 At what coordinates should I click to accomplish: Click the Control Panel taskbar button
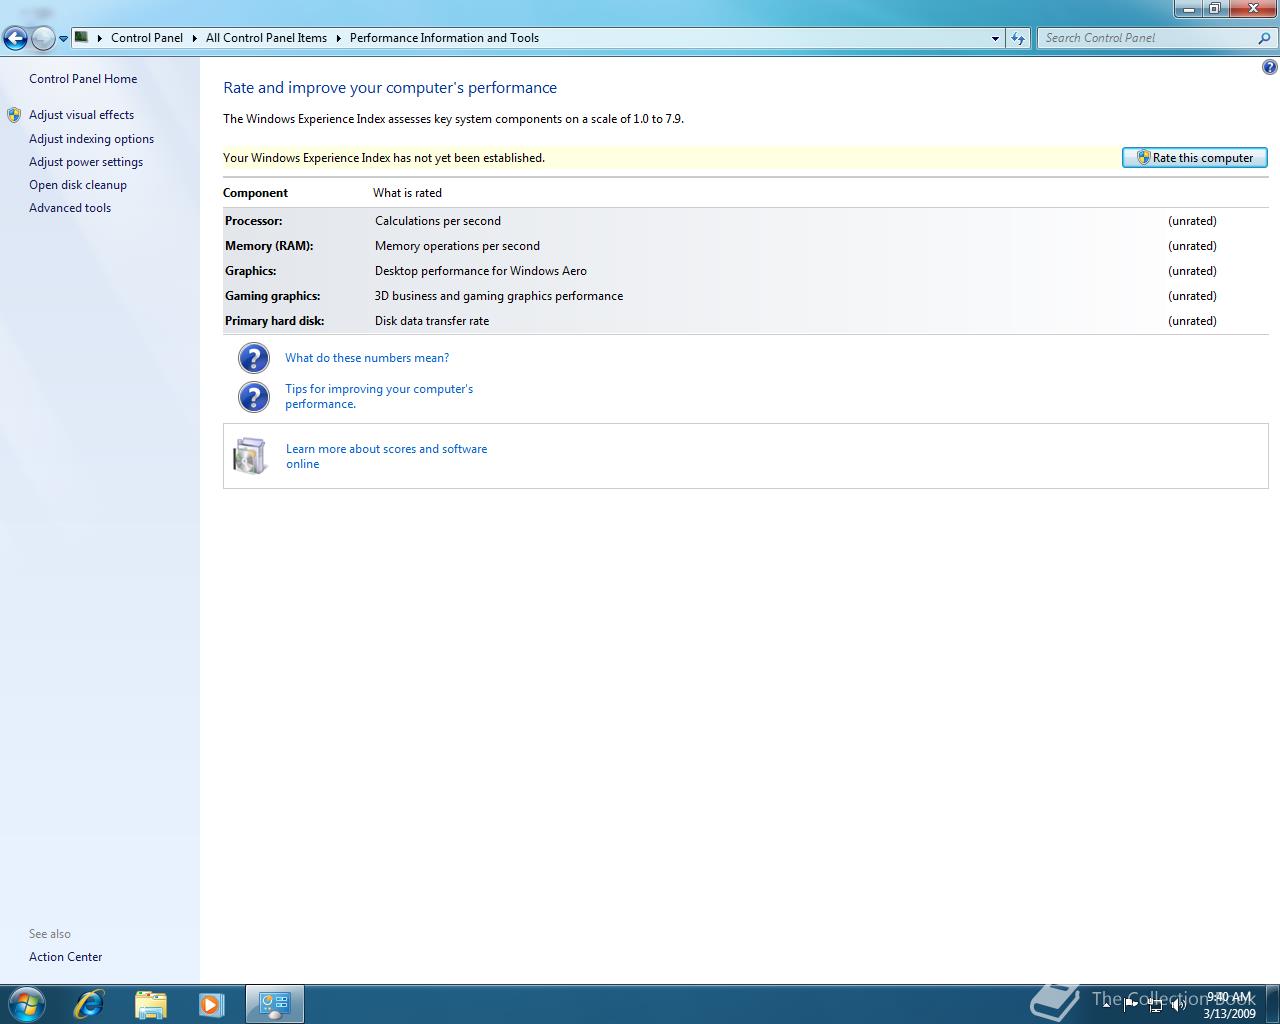click(275, 1004)
